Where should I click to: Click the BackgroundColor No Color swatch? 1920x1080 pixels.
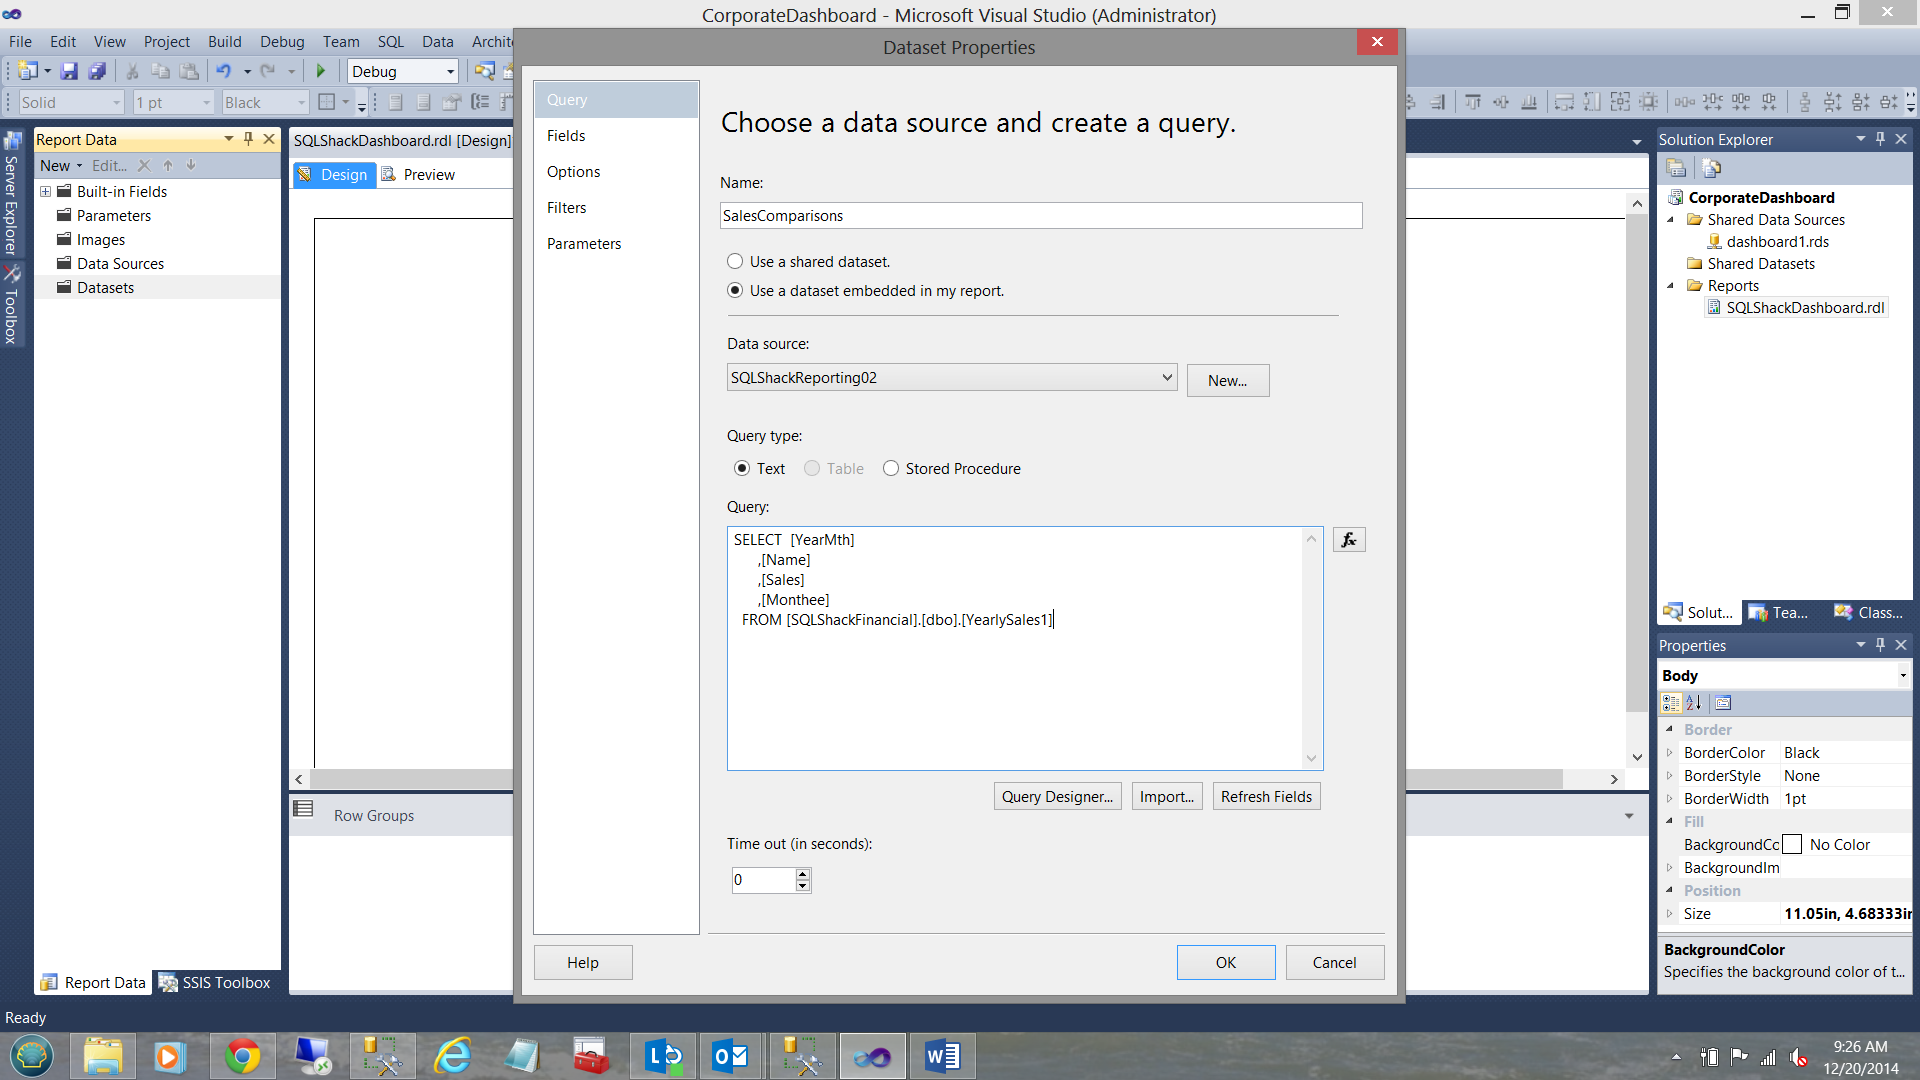(1792, 845)
